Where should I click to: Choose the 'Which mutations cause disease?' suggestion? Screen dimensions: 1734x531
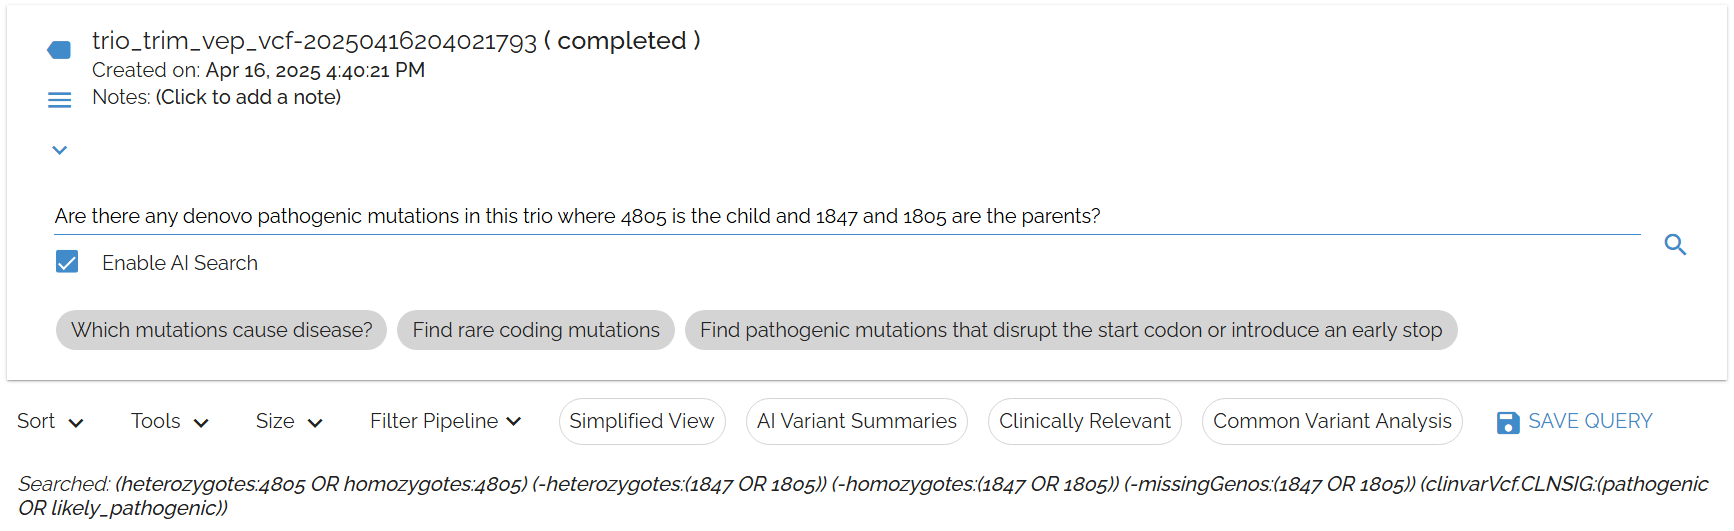click(221, 330)
